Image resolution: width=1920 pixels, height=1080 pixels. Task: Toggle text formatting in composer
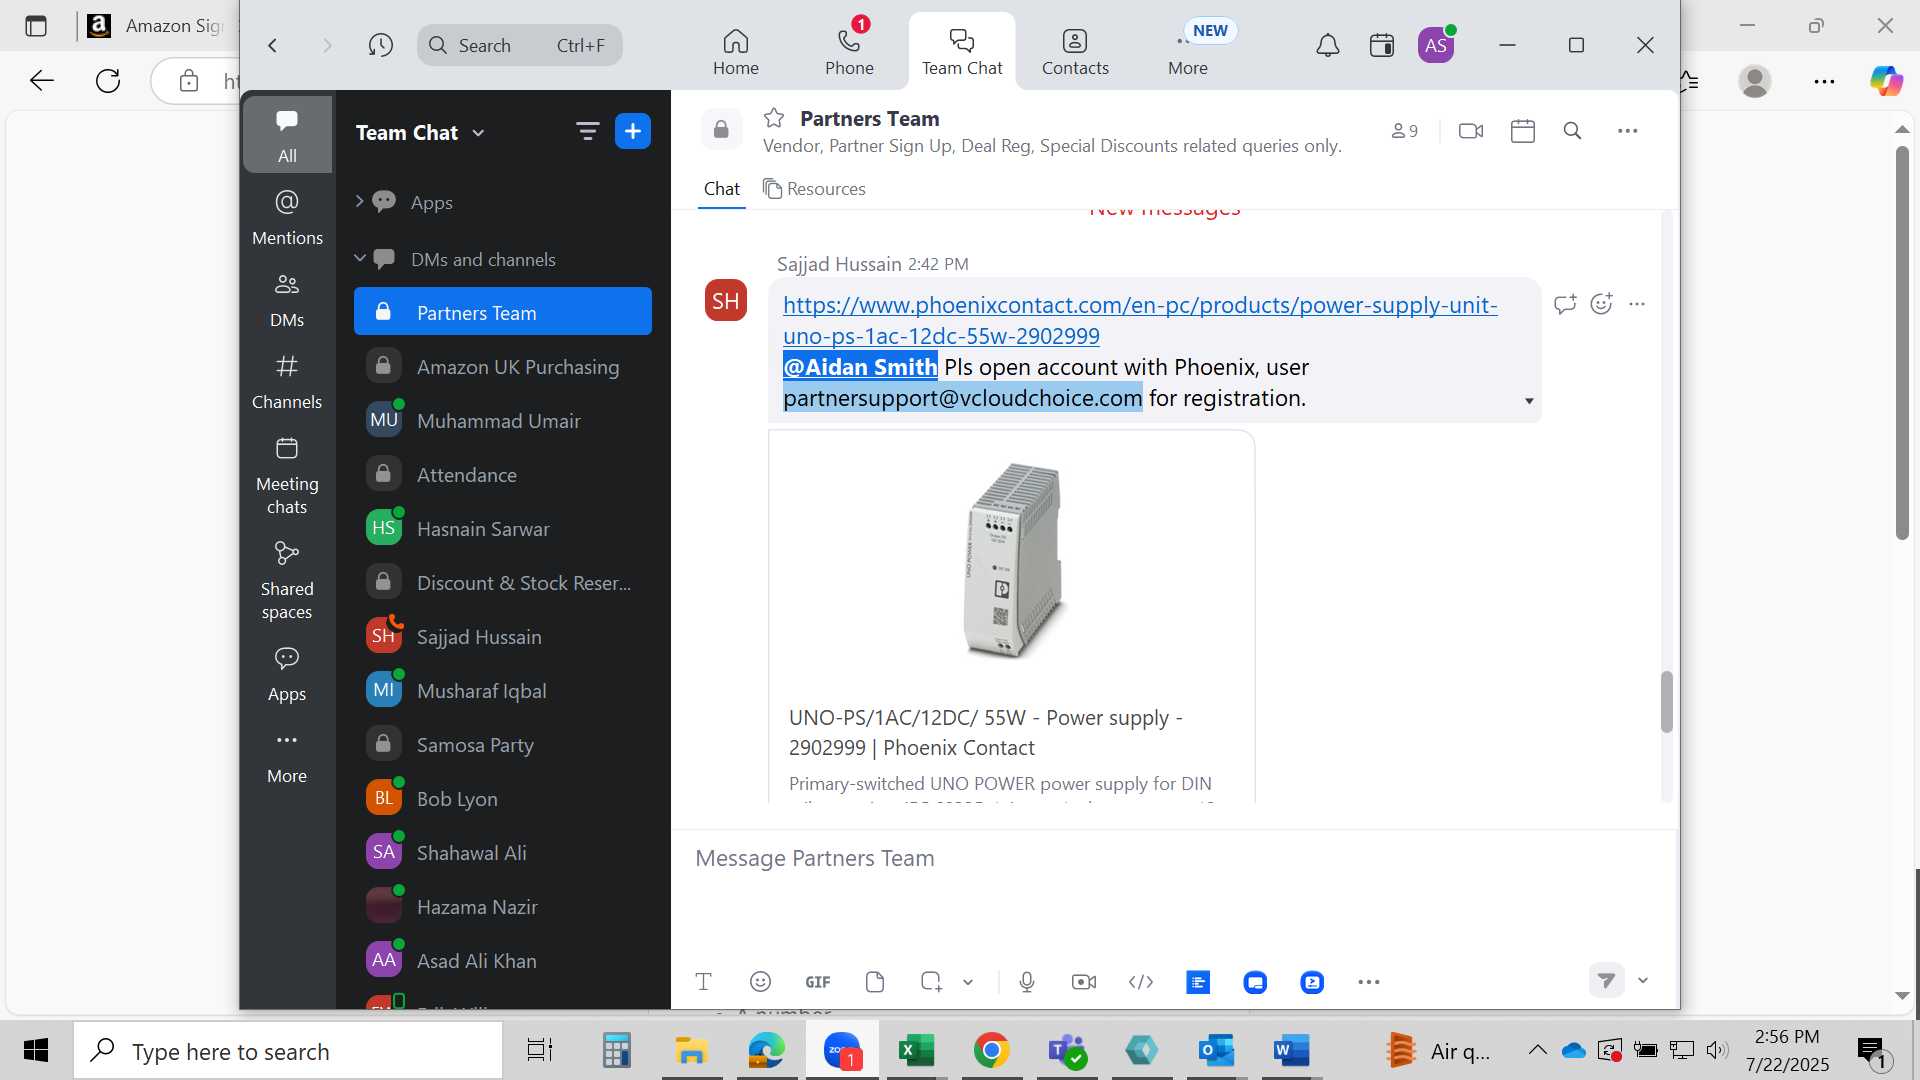pos(703,982)
